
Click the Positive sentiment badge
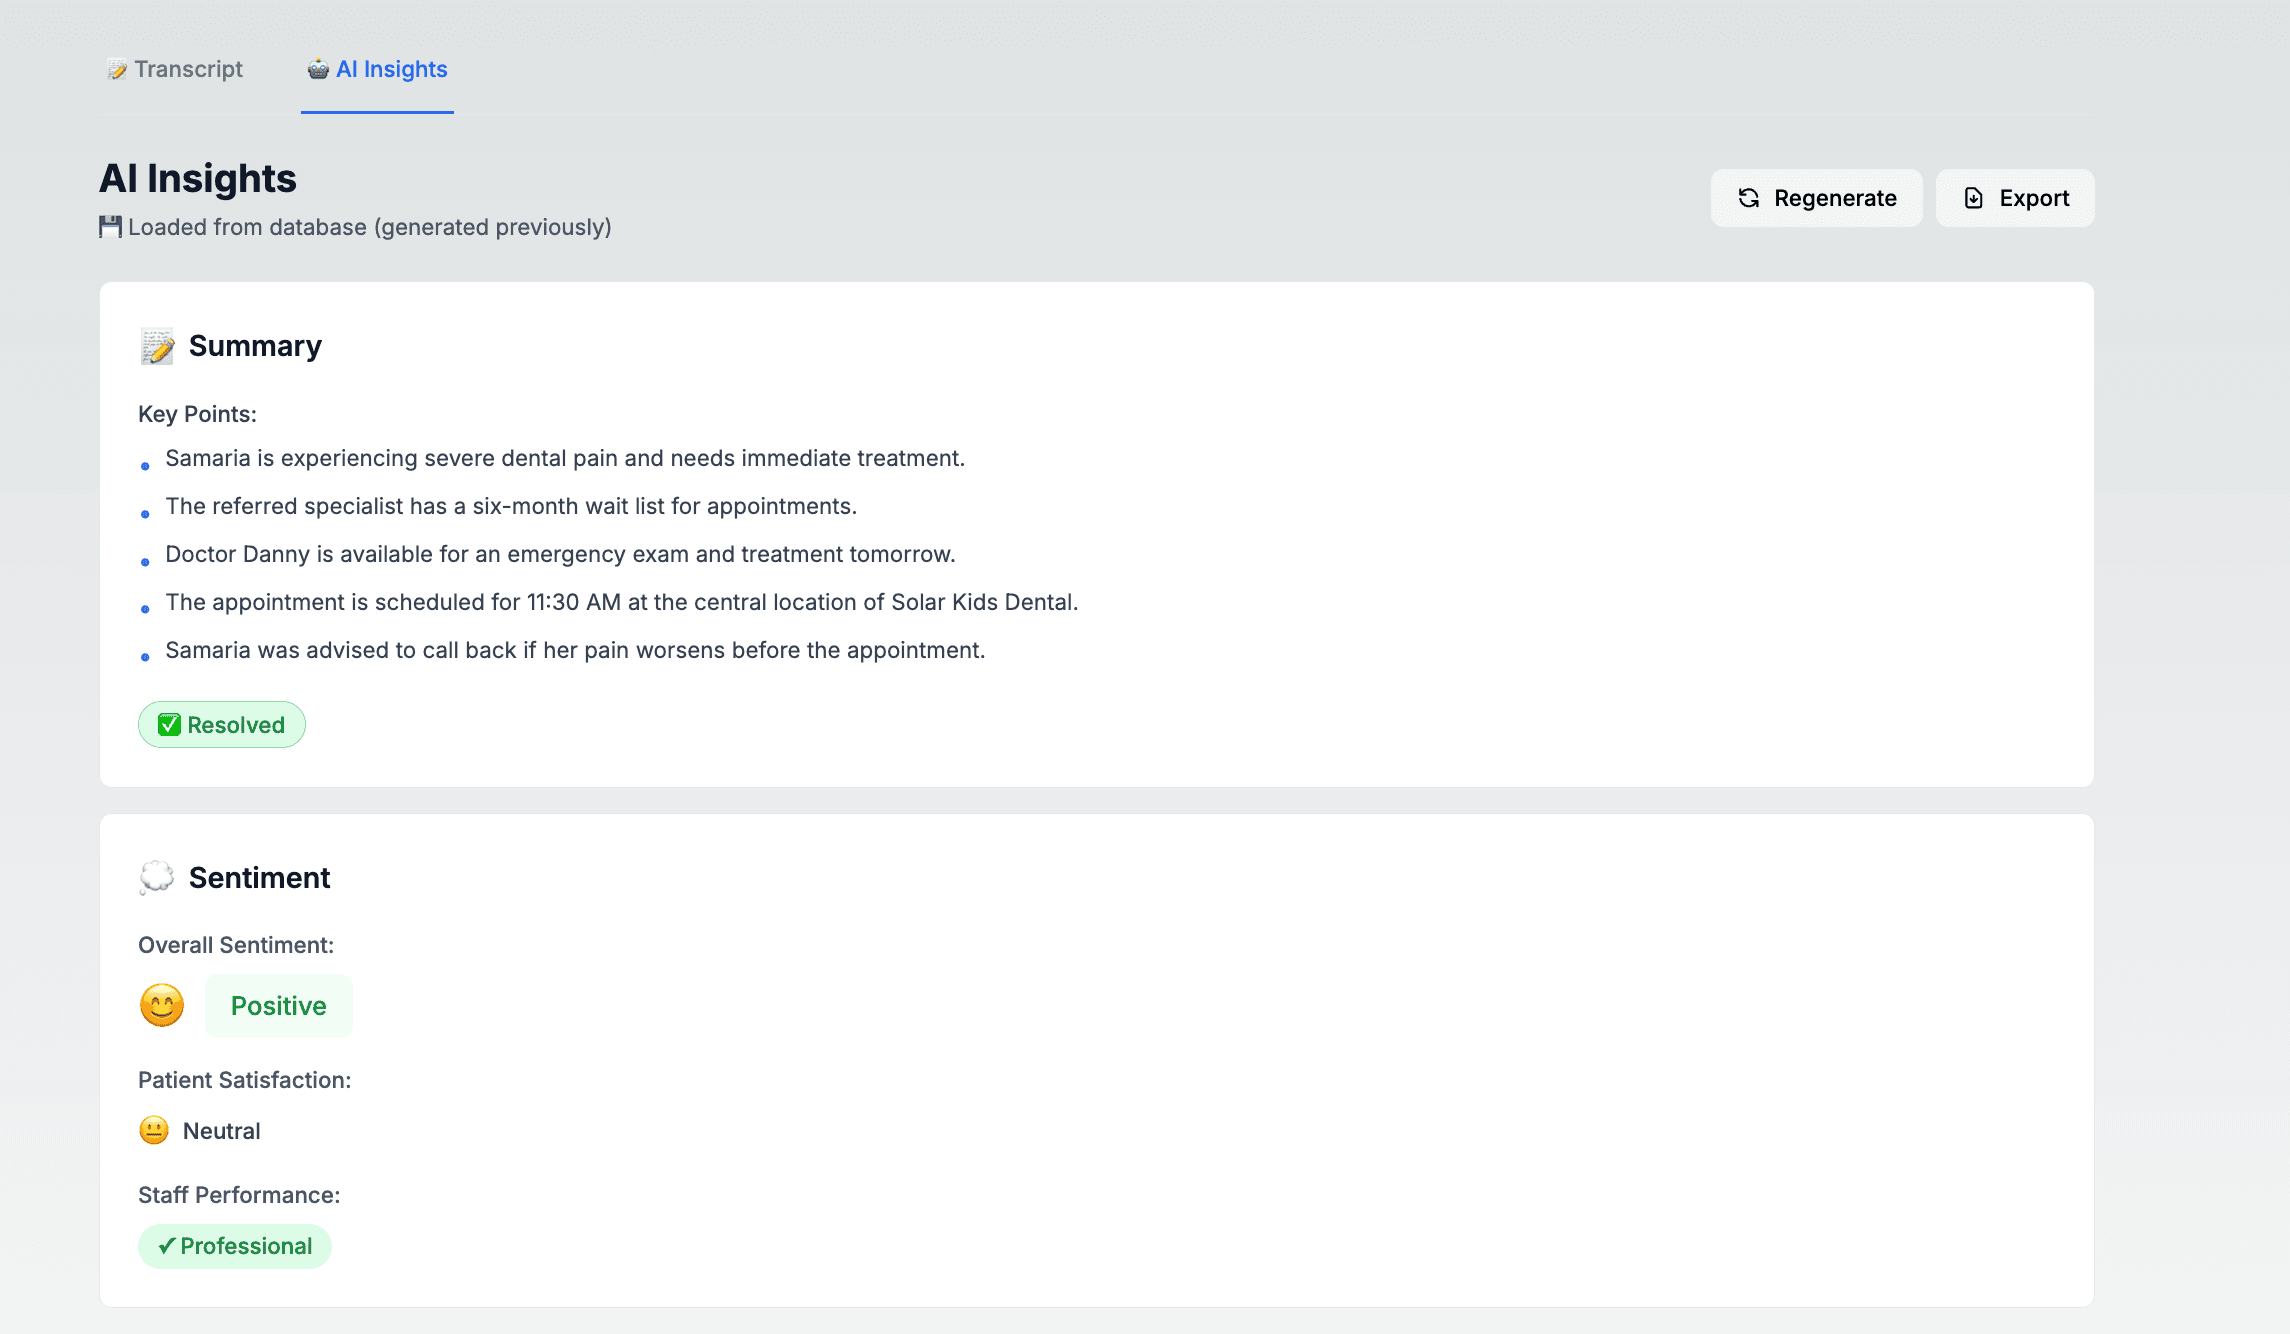point(278,1006)
